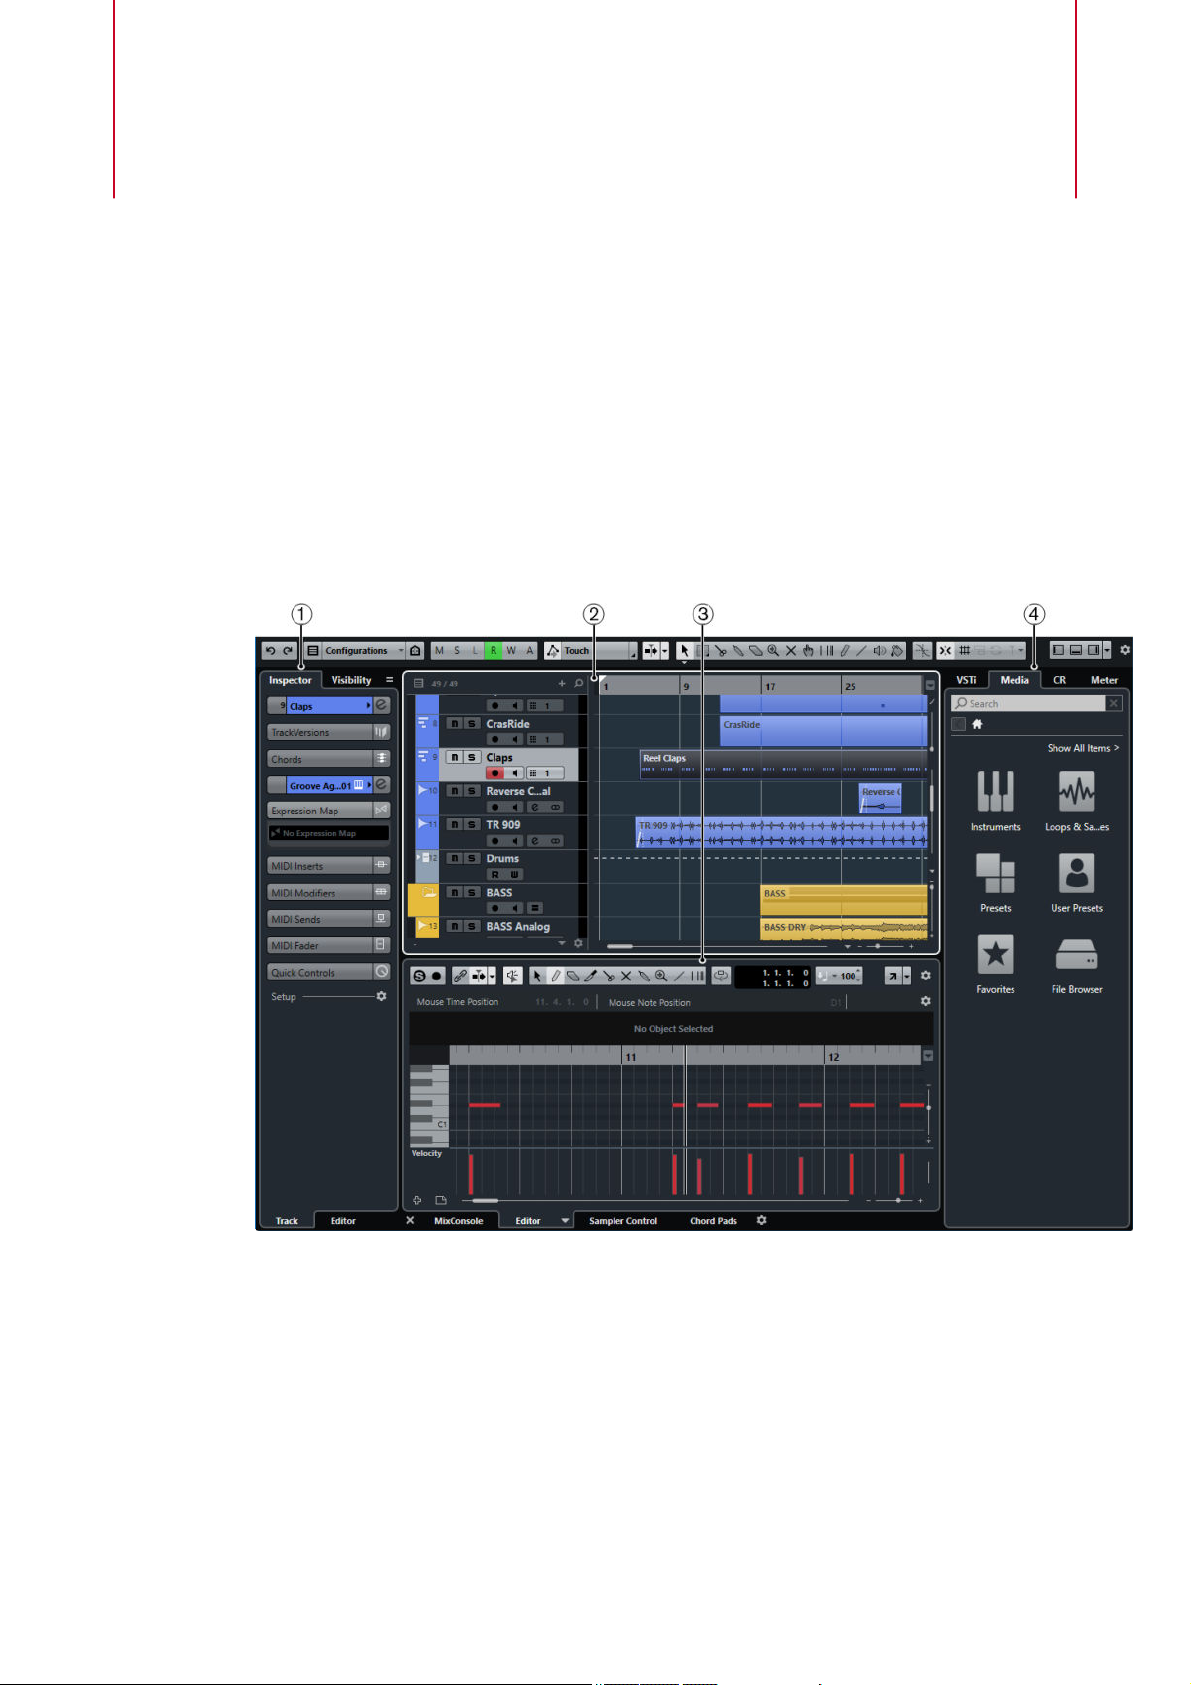
Task: Select the Zoom tool in the top toolbar
Action: pyautogui.click(x=773, y=650)
